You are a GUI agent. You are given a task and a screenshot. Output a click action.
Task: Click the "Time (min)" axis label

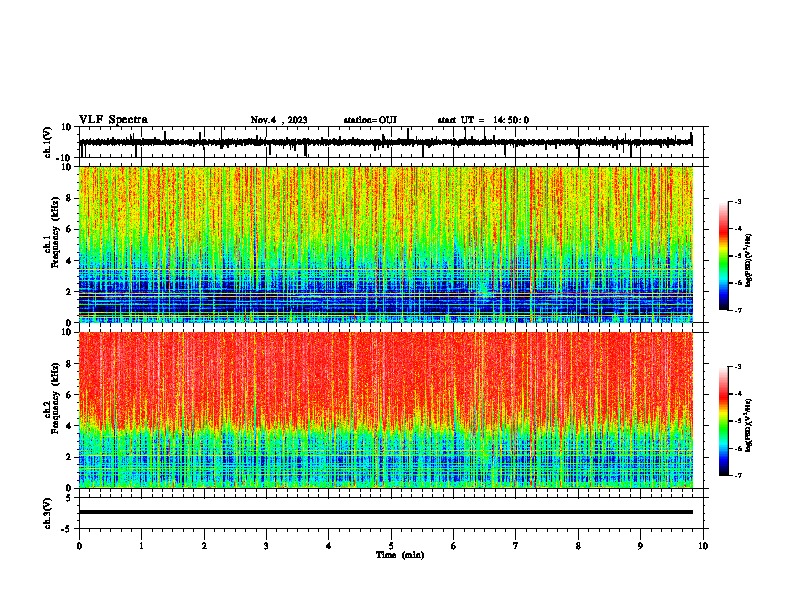[x=400, y=555]
